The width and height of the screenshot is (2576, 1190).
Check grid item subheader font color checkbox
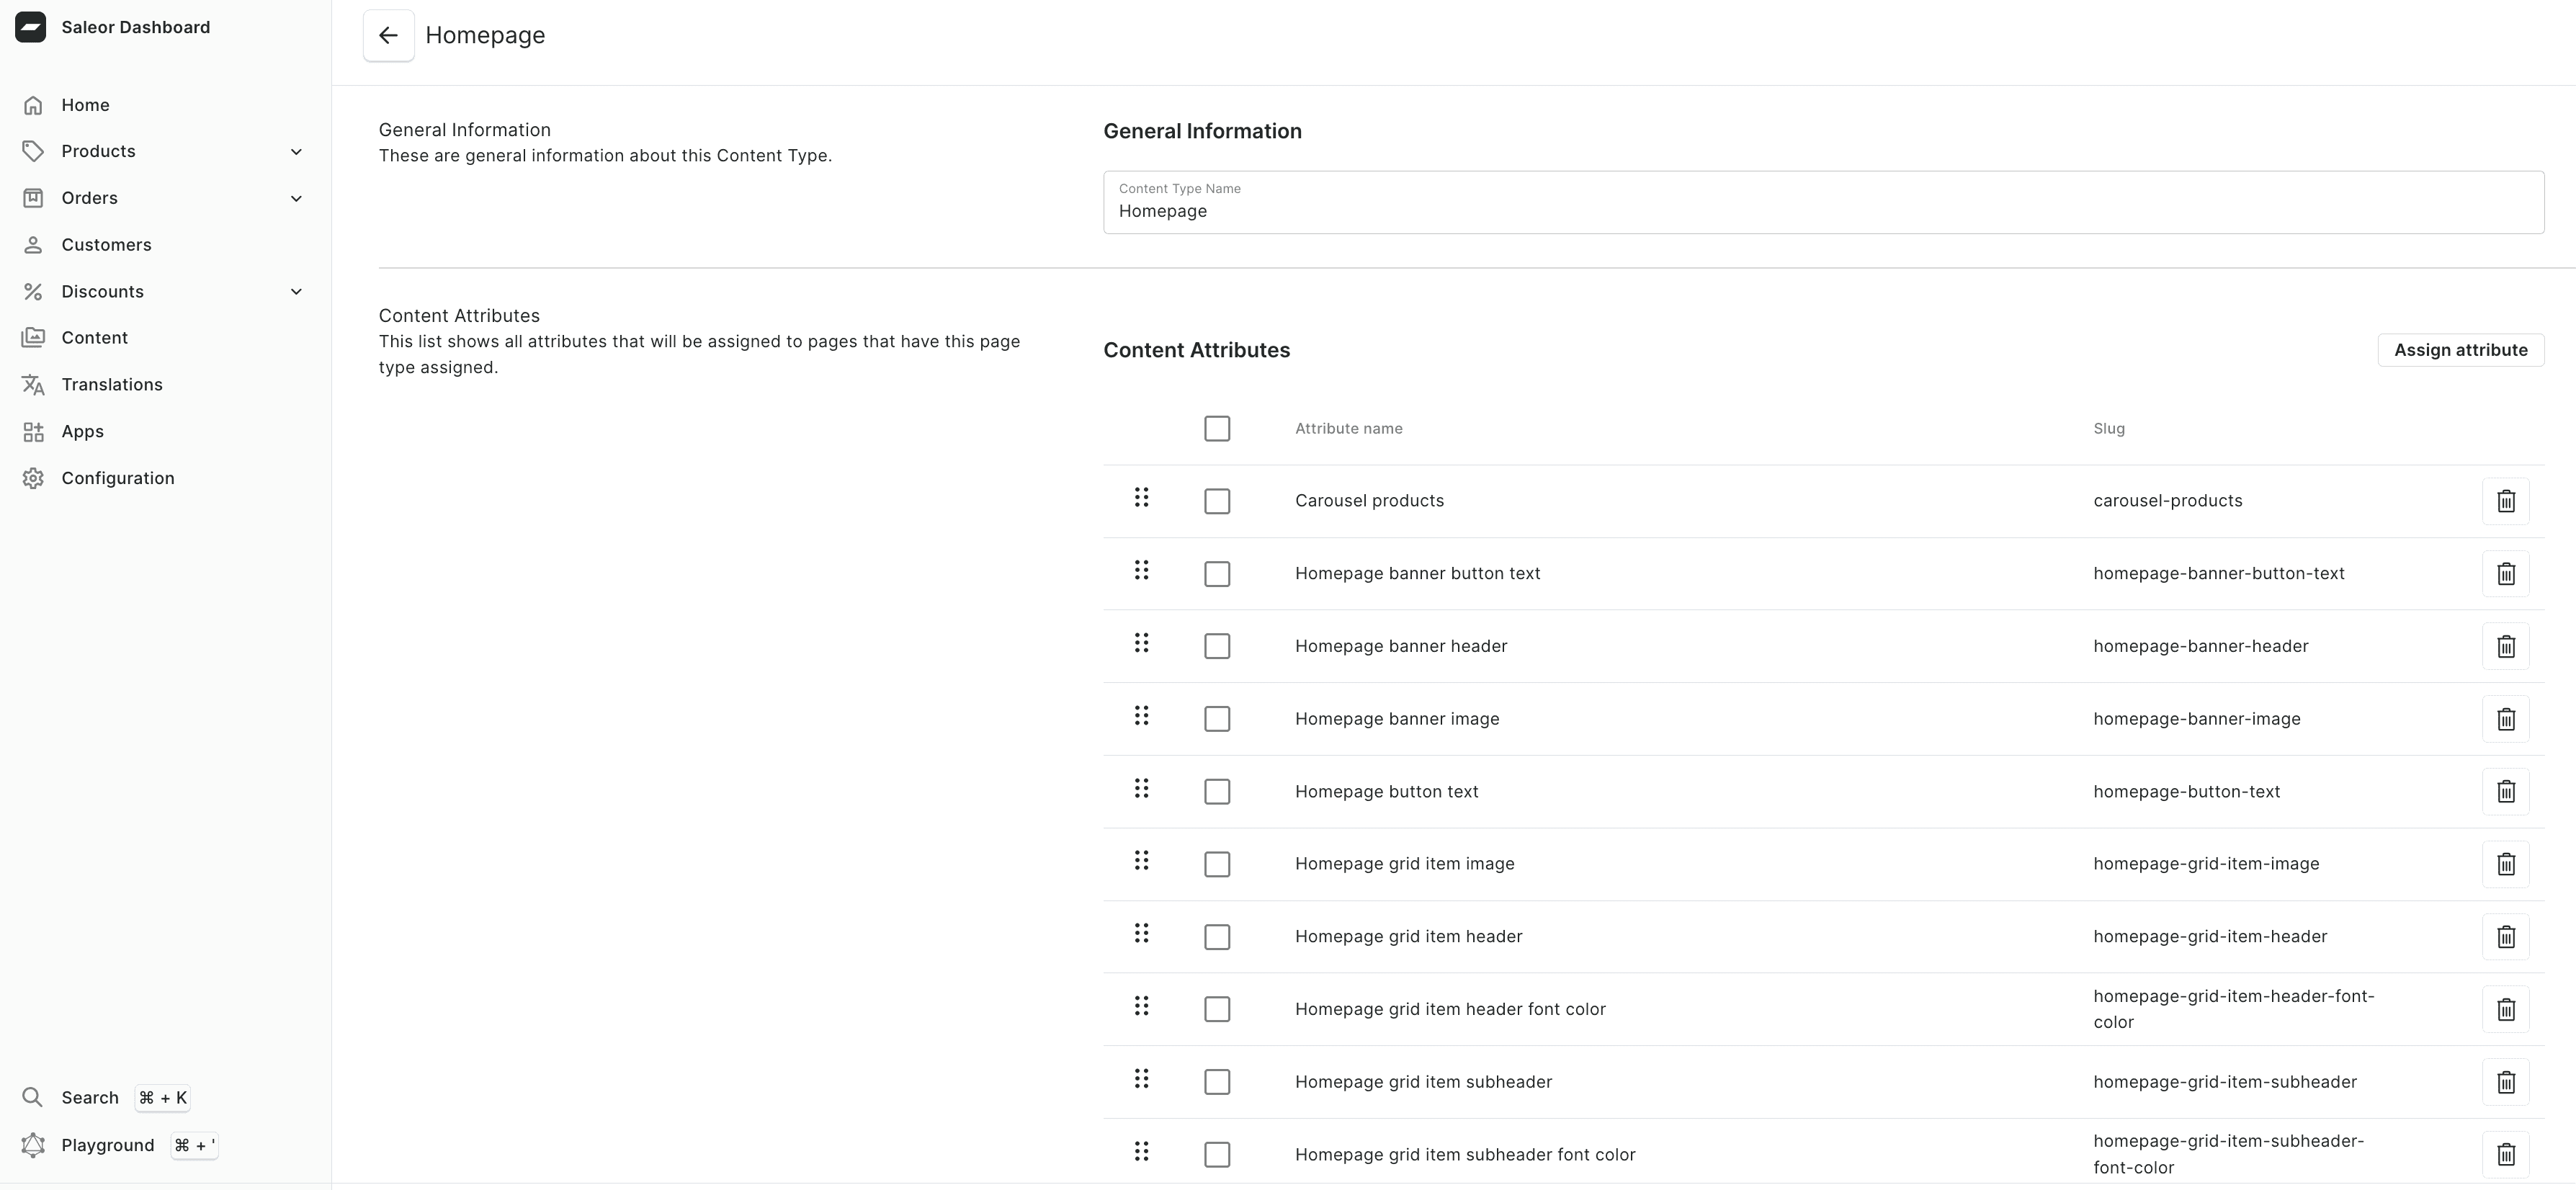[x=1217, y=1154]
